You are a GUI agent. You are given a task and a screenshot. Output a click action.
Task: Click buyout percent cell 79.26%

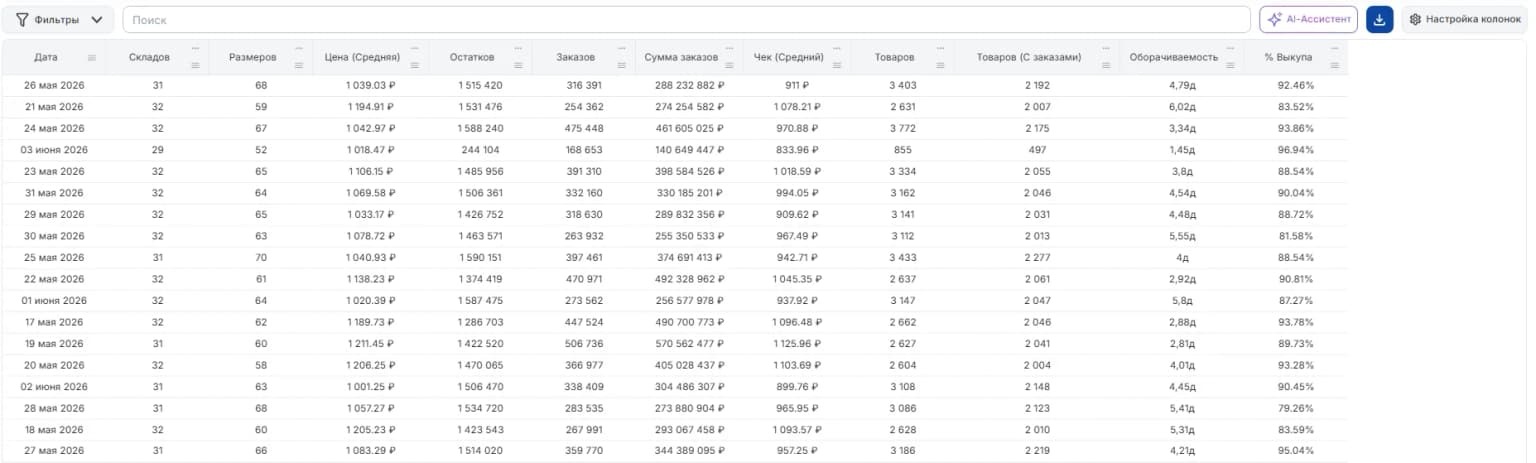(1296, 408)
